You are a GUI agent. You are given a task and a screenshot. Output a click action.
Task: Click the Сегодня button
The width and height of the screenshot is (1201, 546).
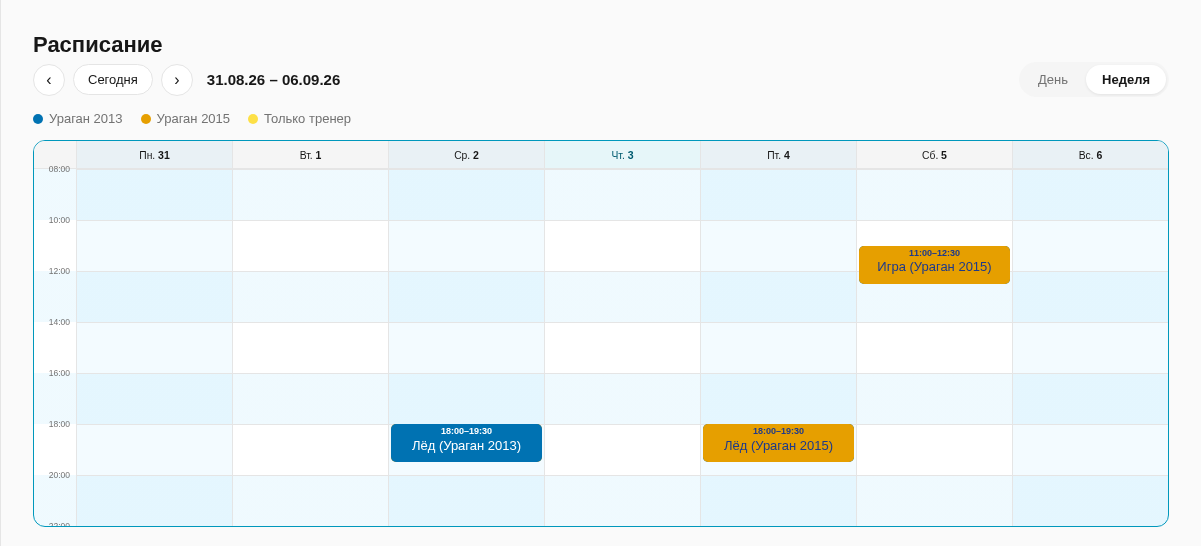pos(113,80)
